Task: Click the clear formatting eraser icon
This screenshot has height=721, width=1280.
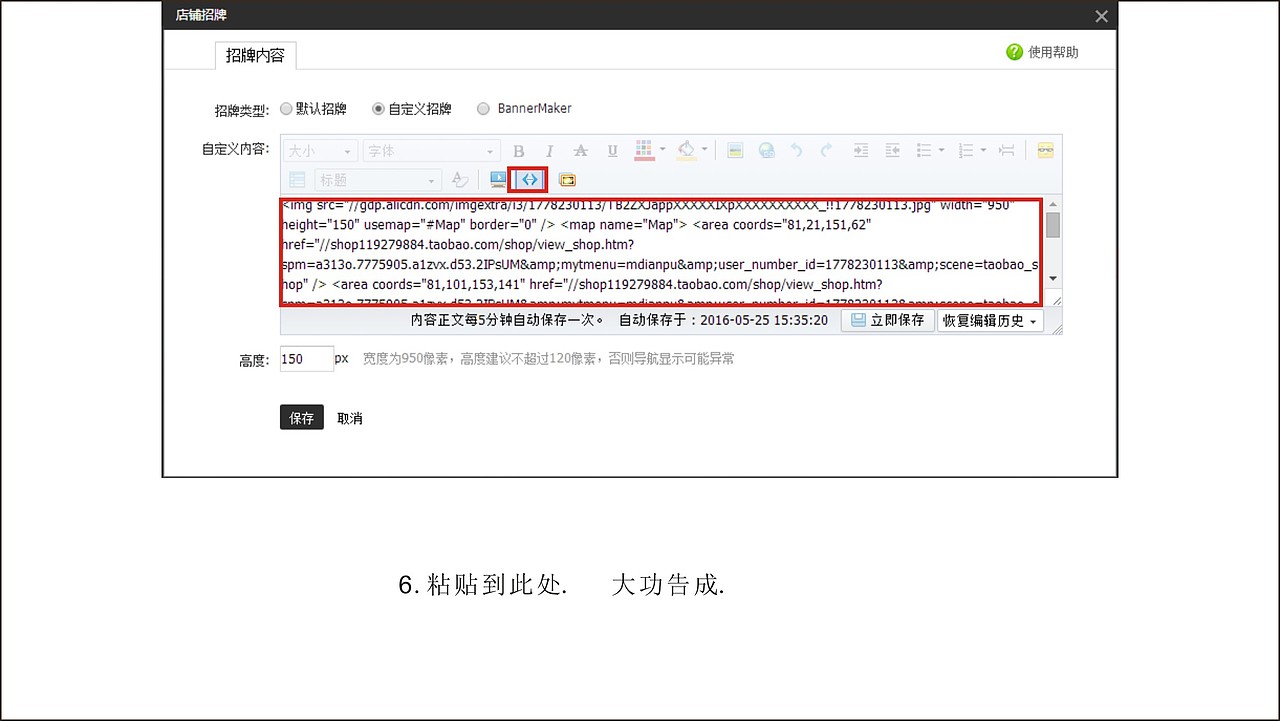Action: pyautogui.click(x=460, y=180)
